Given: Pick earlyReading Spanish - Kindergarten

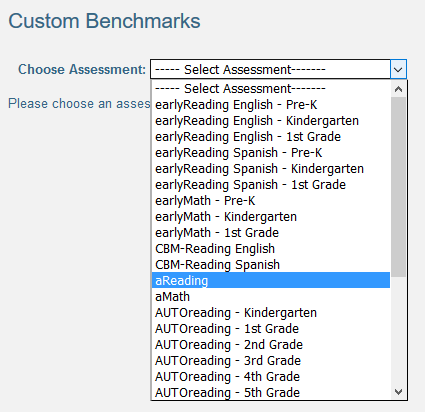Looking at the screenshot, I should 271,169.
